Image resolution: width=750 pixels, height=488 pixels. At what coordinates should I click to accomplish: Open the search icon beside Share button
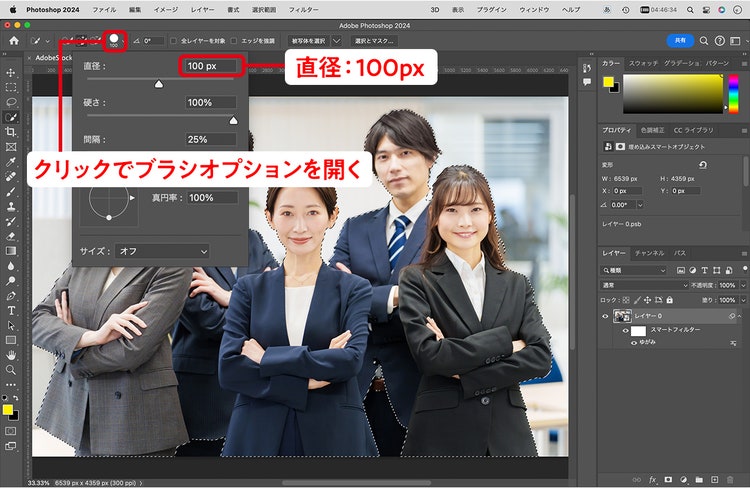pyautogui.click(x=704, y=41)
